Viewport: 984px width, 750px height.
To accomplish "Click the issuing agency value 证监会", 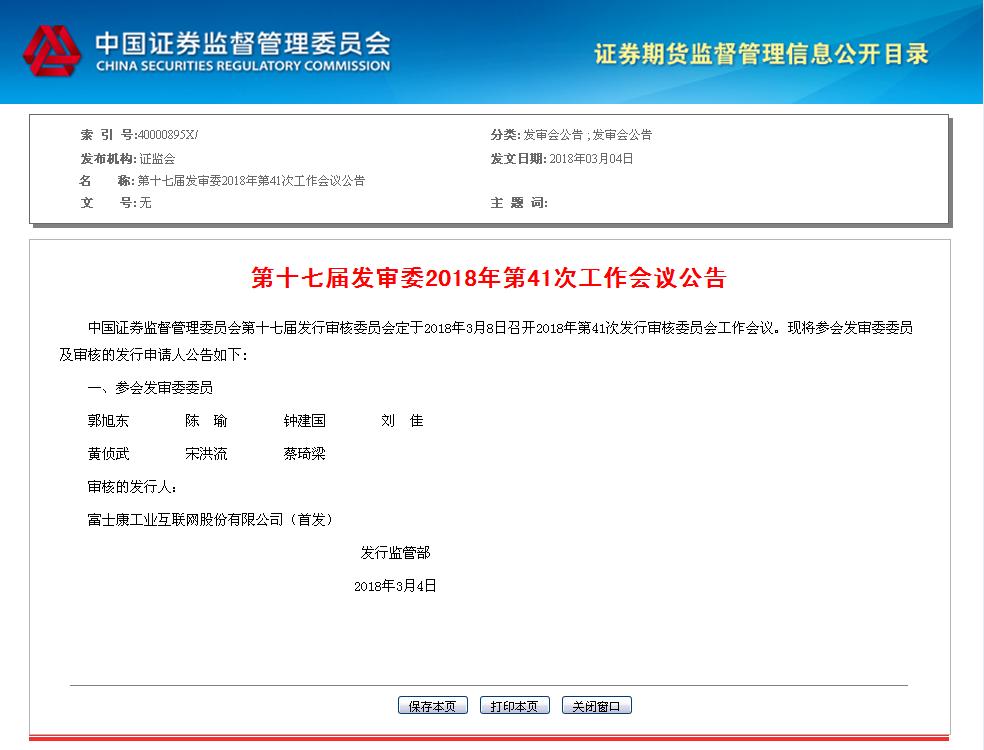I will [x=157, y=158].
